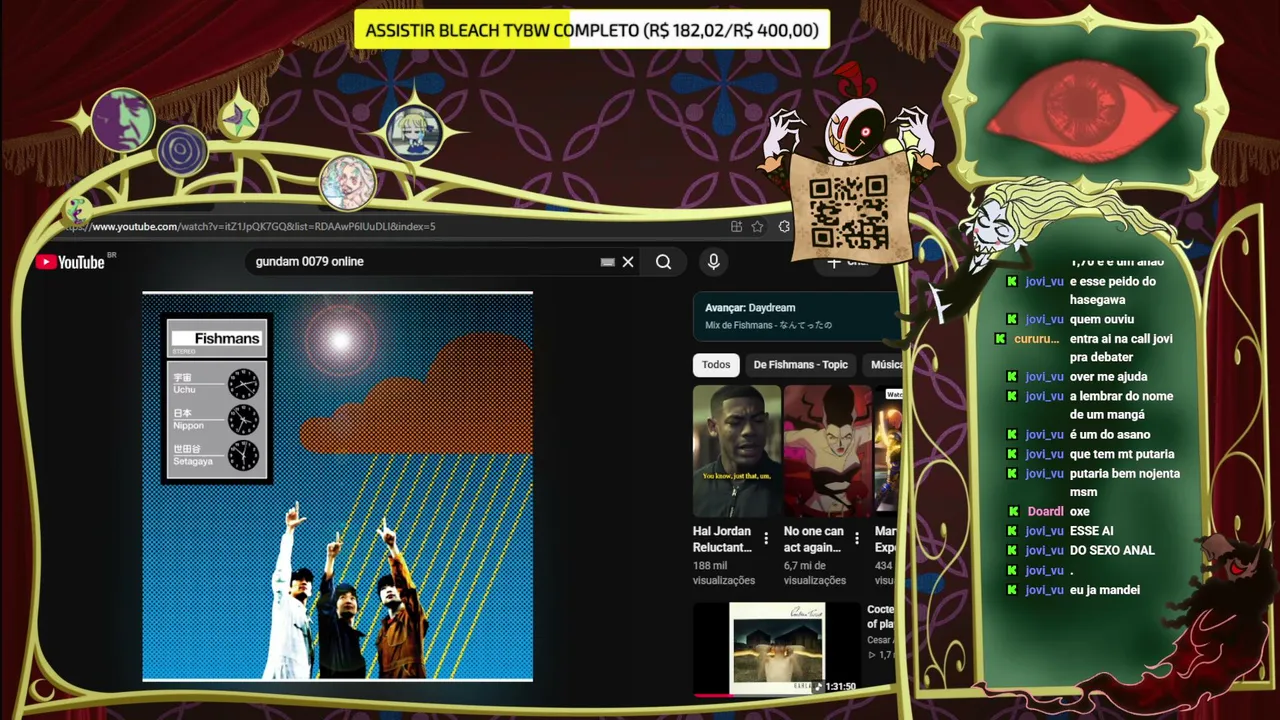Click chat message 'oxe'
This screenshot has height=720, width=1280.
(1080, 512)
